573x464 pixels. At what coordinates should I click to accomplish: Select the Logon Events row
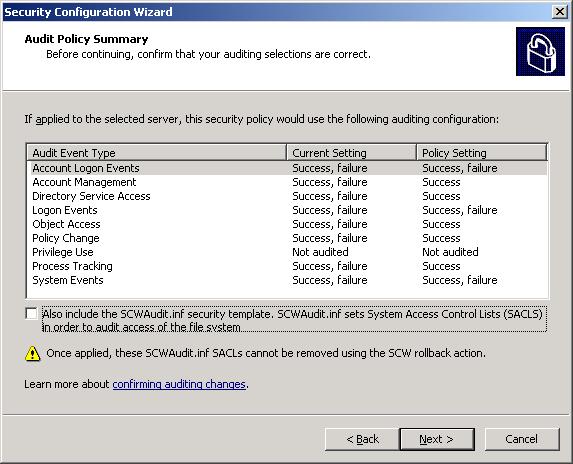click(287, 210)
